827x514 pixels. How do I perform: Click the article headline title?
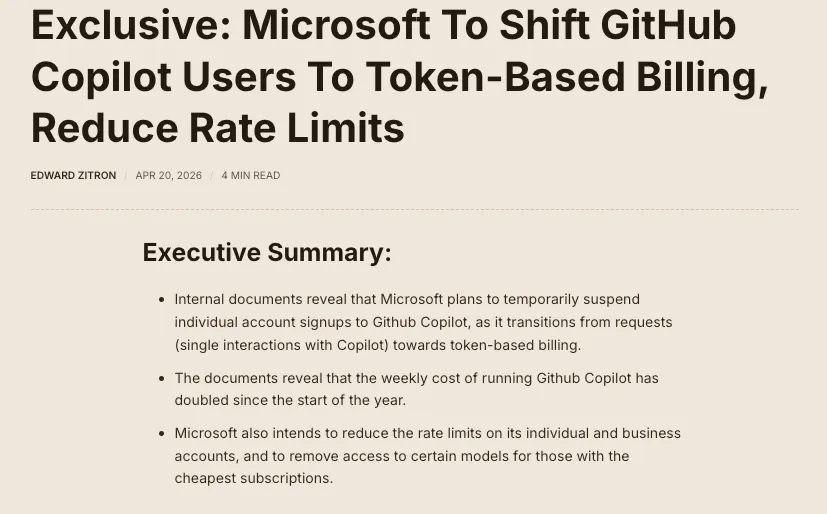(x=399, y=77)
